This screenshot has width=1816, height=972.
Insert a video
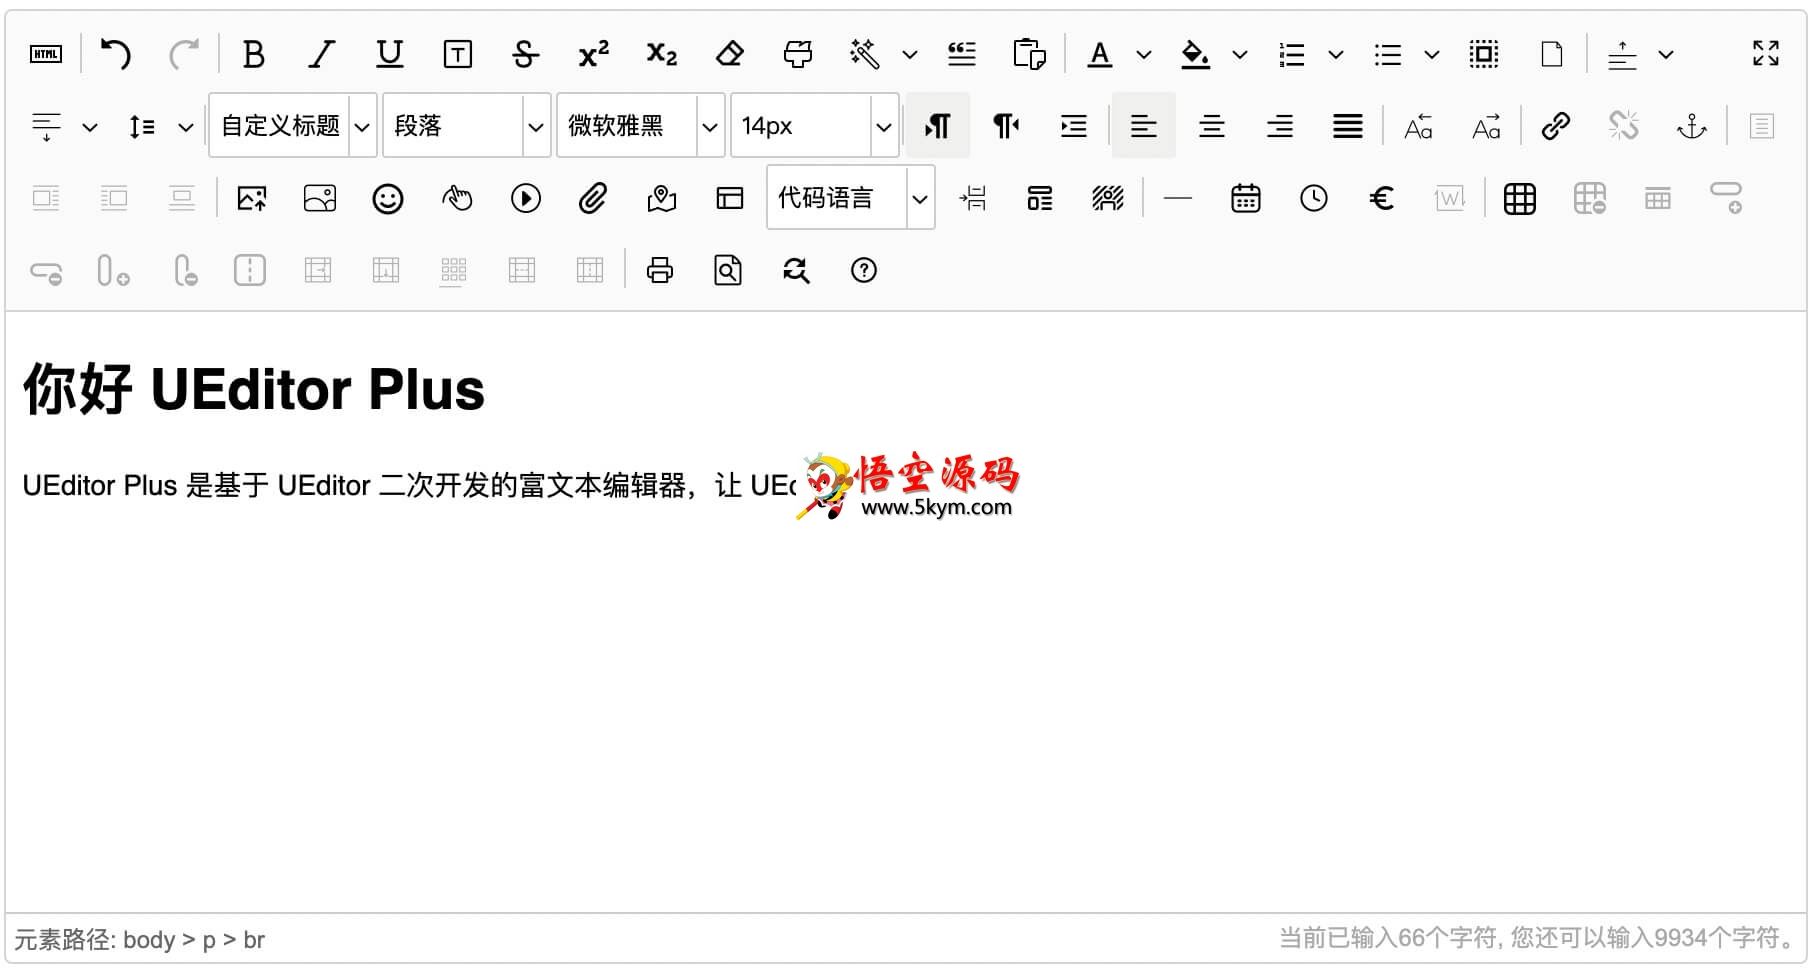point(526,198)
